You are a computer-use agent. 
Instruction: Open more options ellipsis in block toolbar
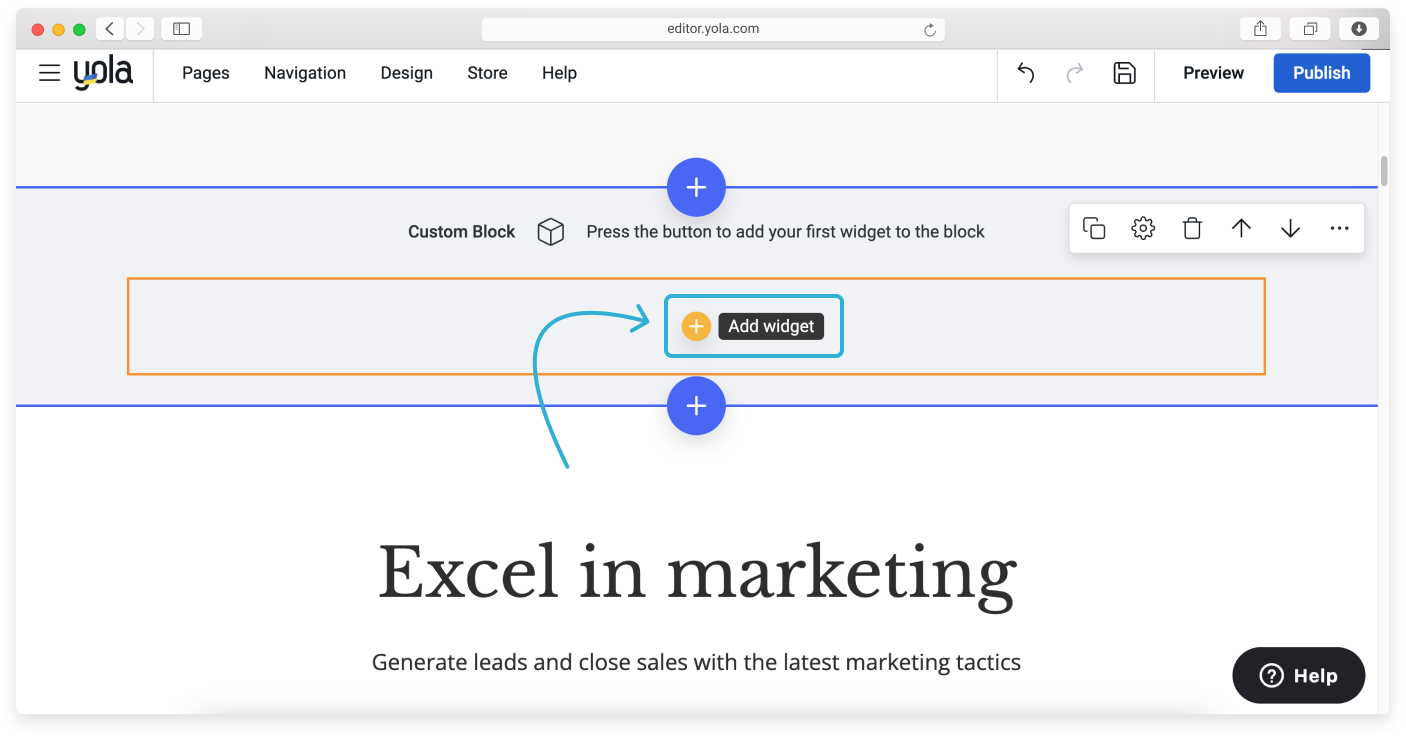coord(1339,229)
